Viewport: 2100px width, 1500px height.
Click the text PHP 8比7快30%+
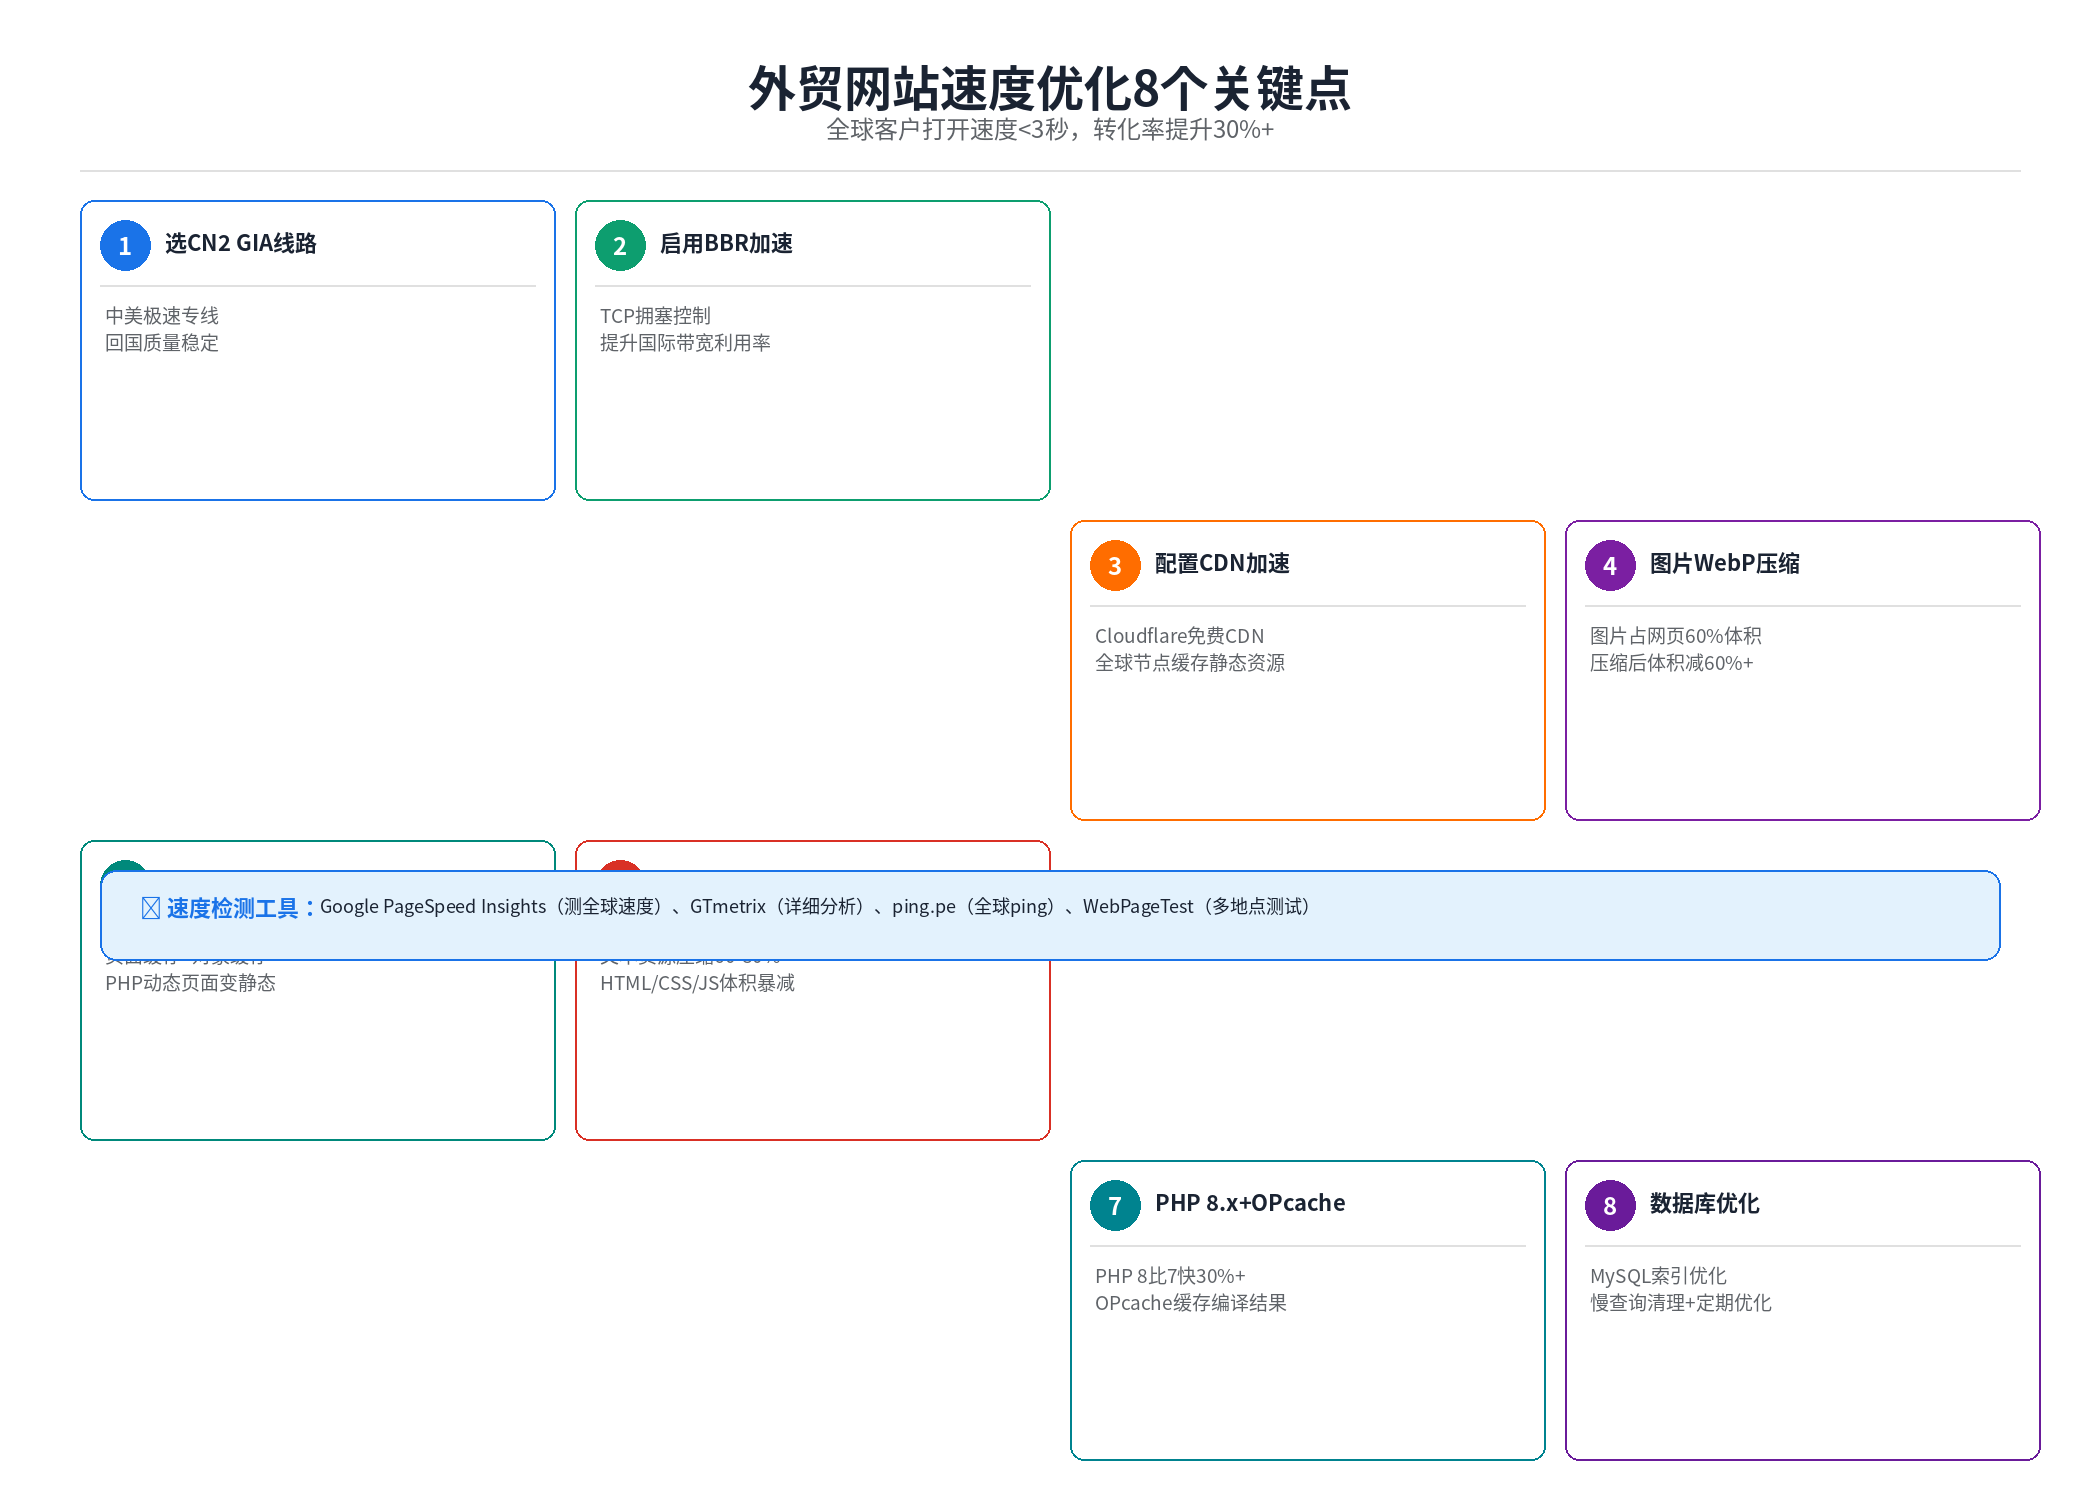pos(1170,1276)
